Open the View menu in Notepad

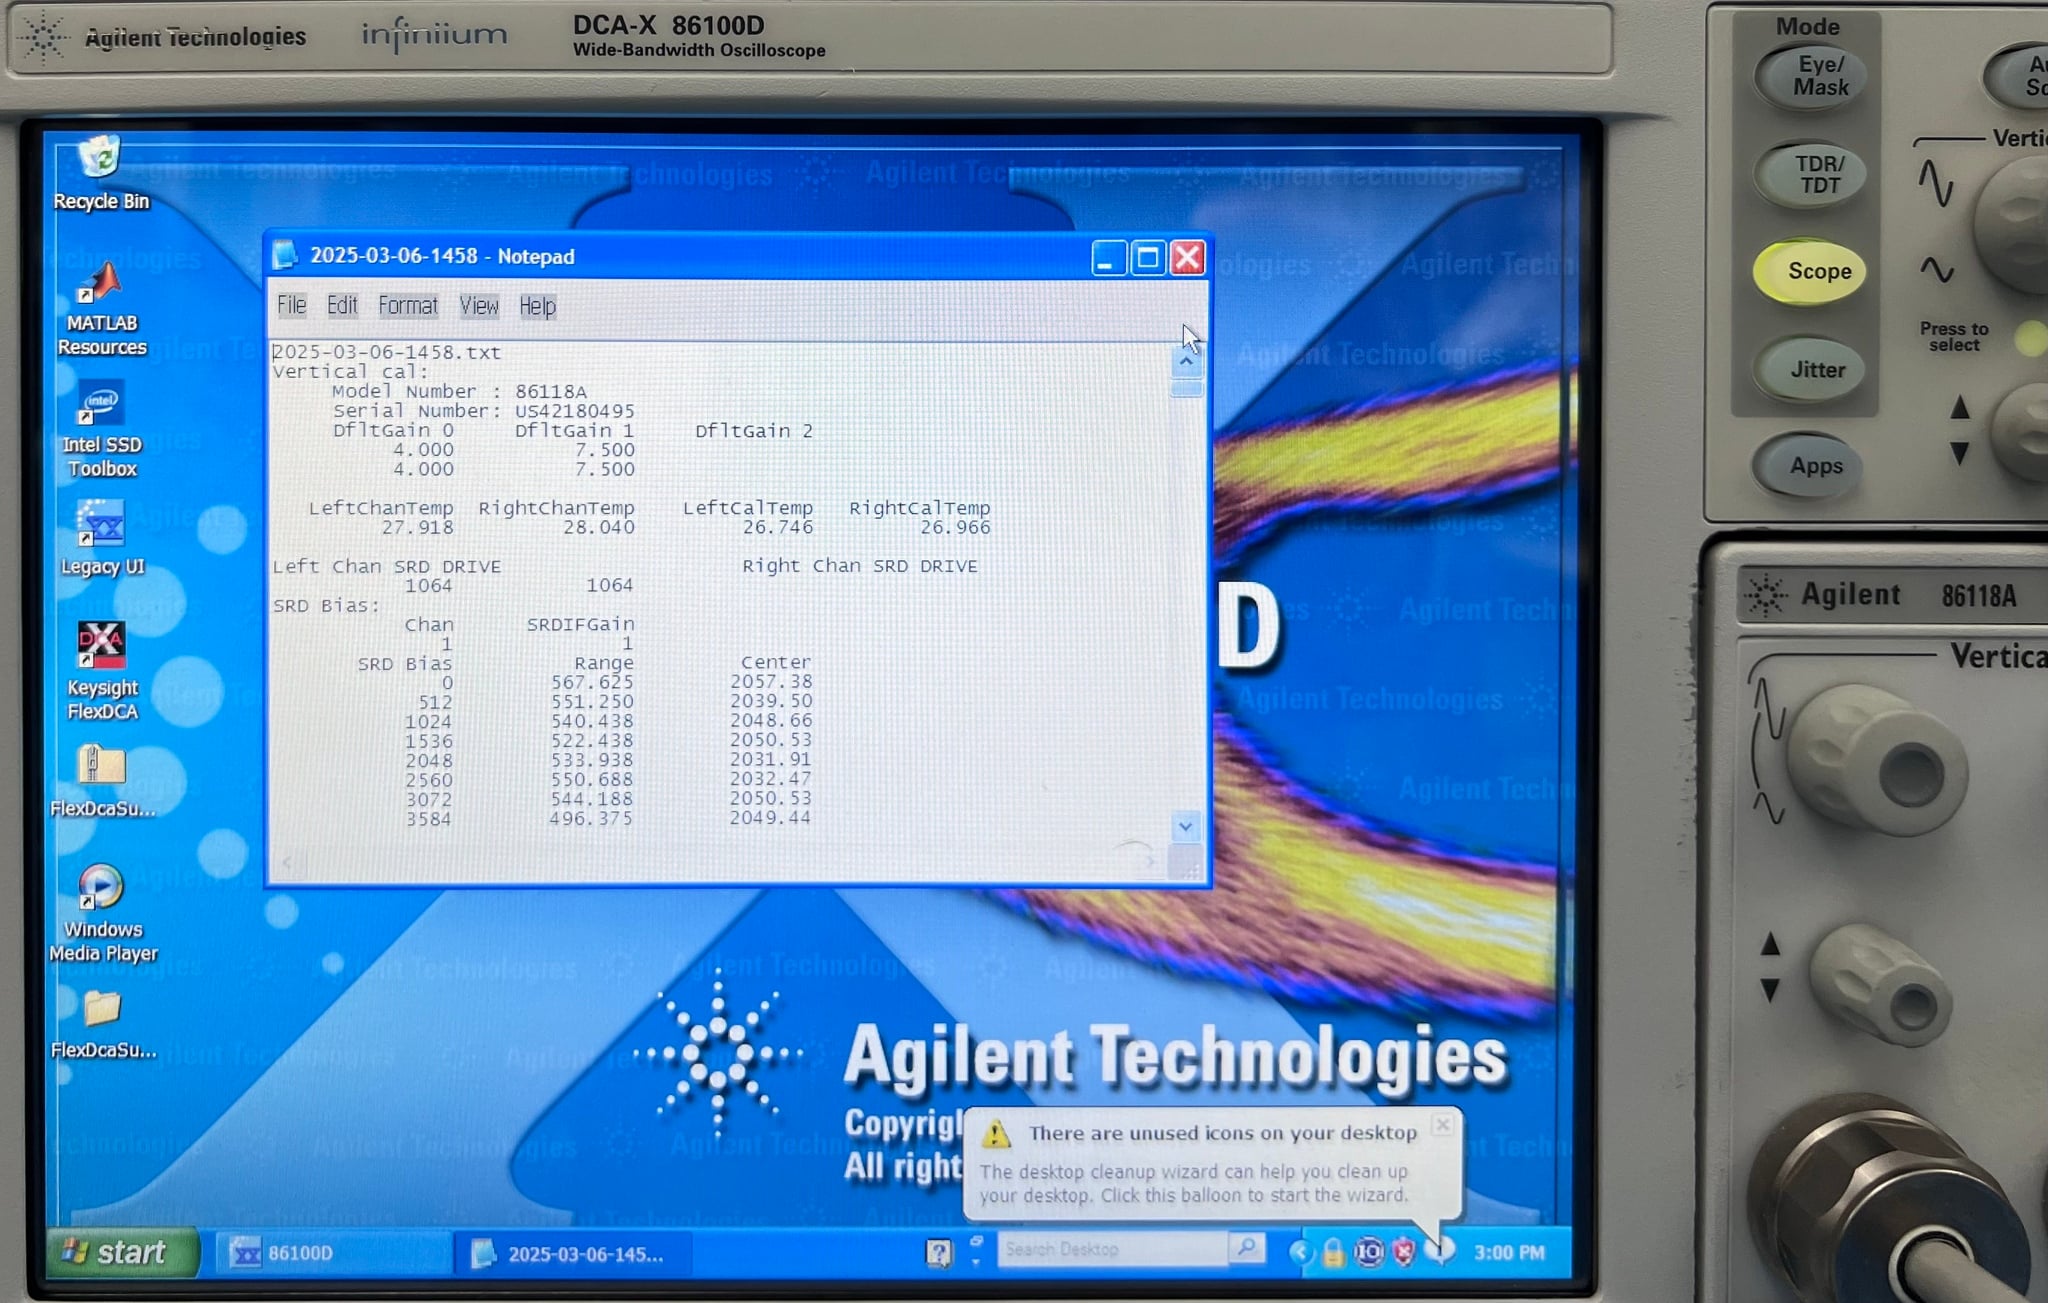479,305
